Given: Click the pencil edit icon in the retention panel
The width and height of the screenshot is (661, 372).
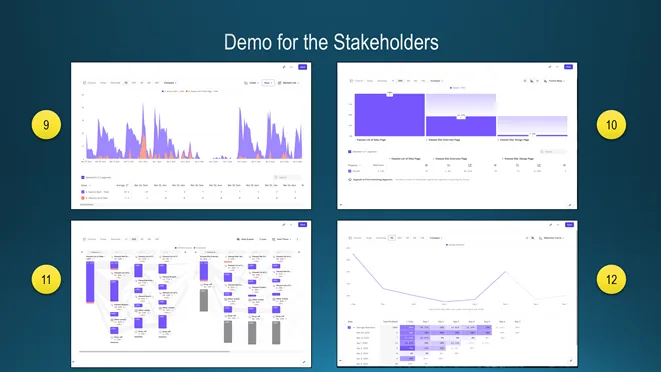Looking at the screenshot, I should pyautogui.click(x=551, y=225).
